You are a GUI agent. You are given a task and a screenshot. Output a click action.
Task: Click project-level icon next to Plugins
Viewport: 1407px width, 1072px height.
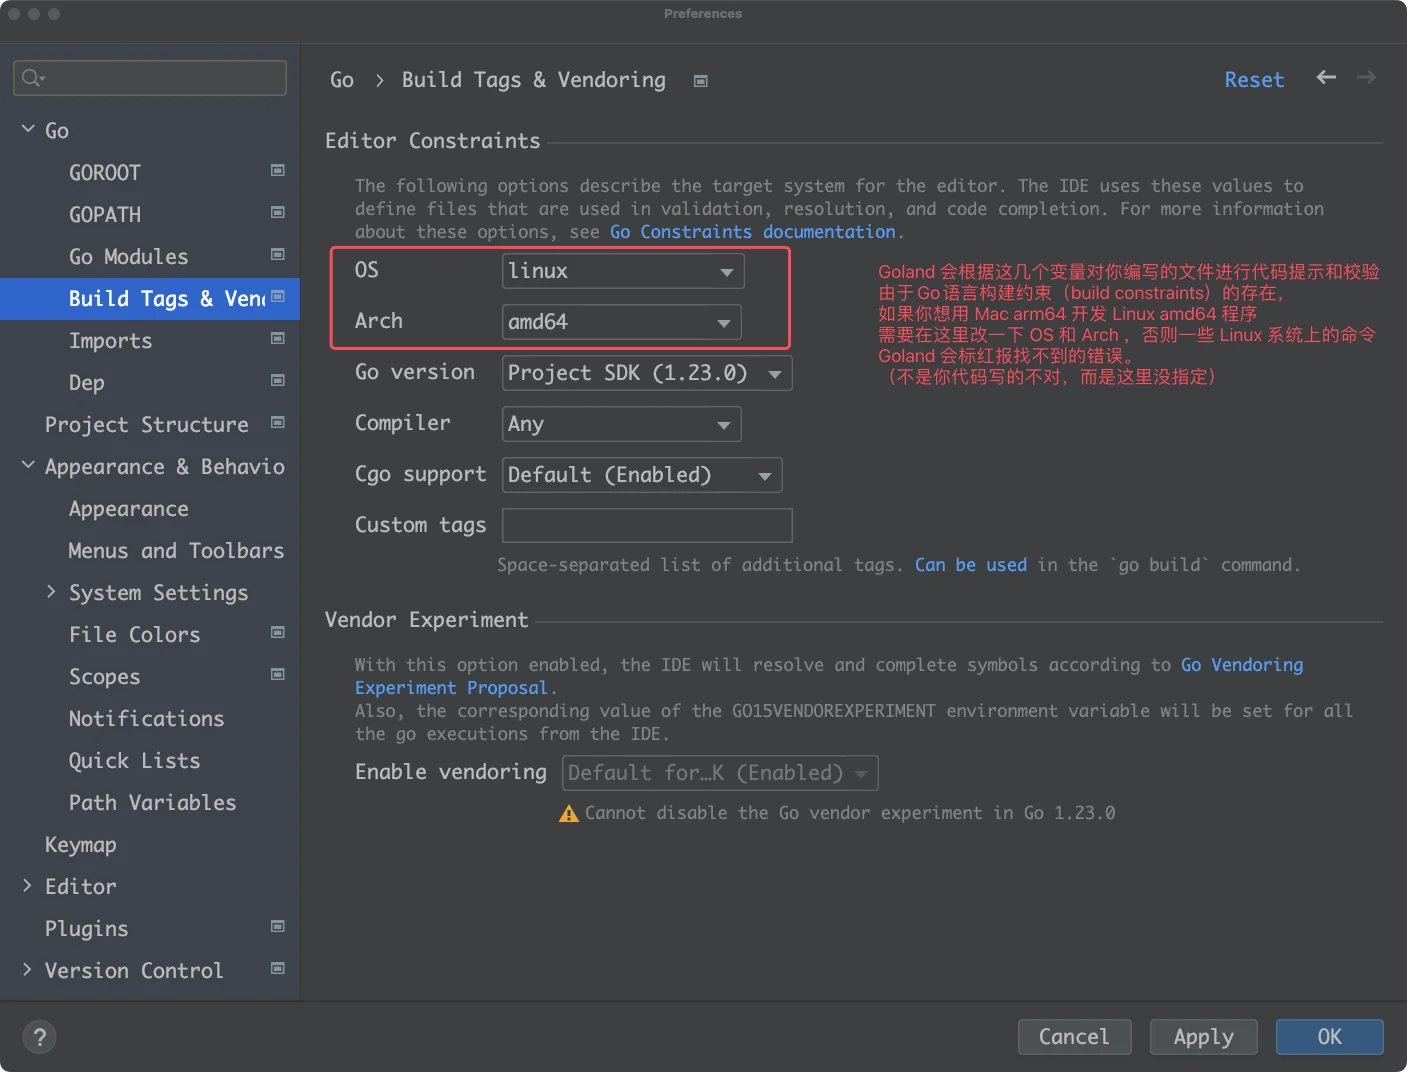tap(278, 927)
